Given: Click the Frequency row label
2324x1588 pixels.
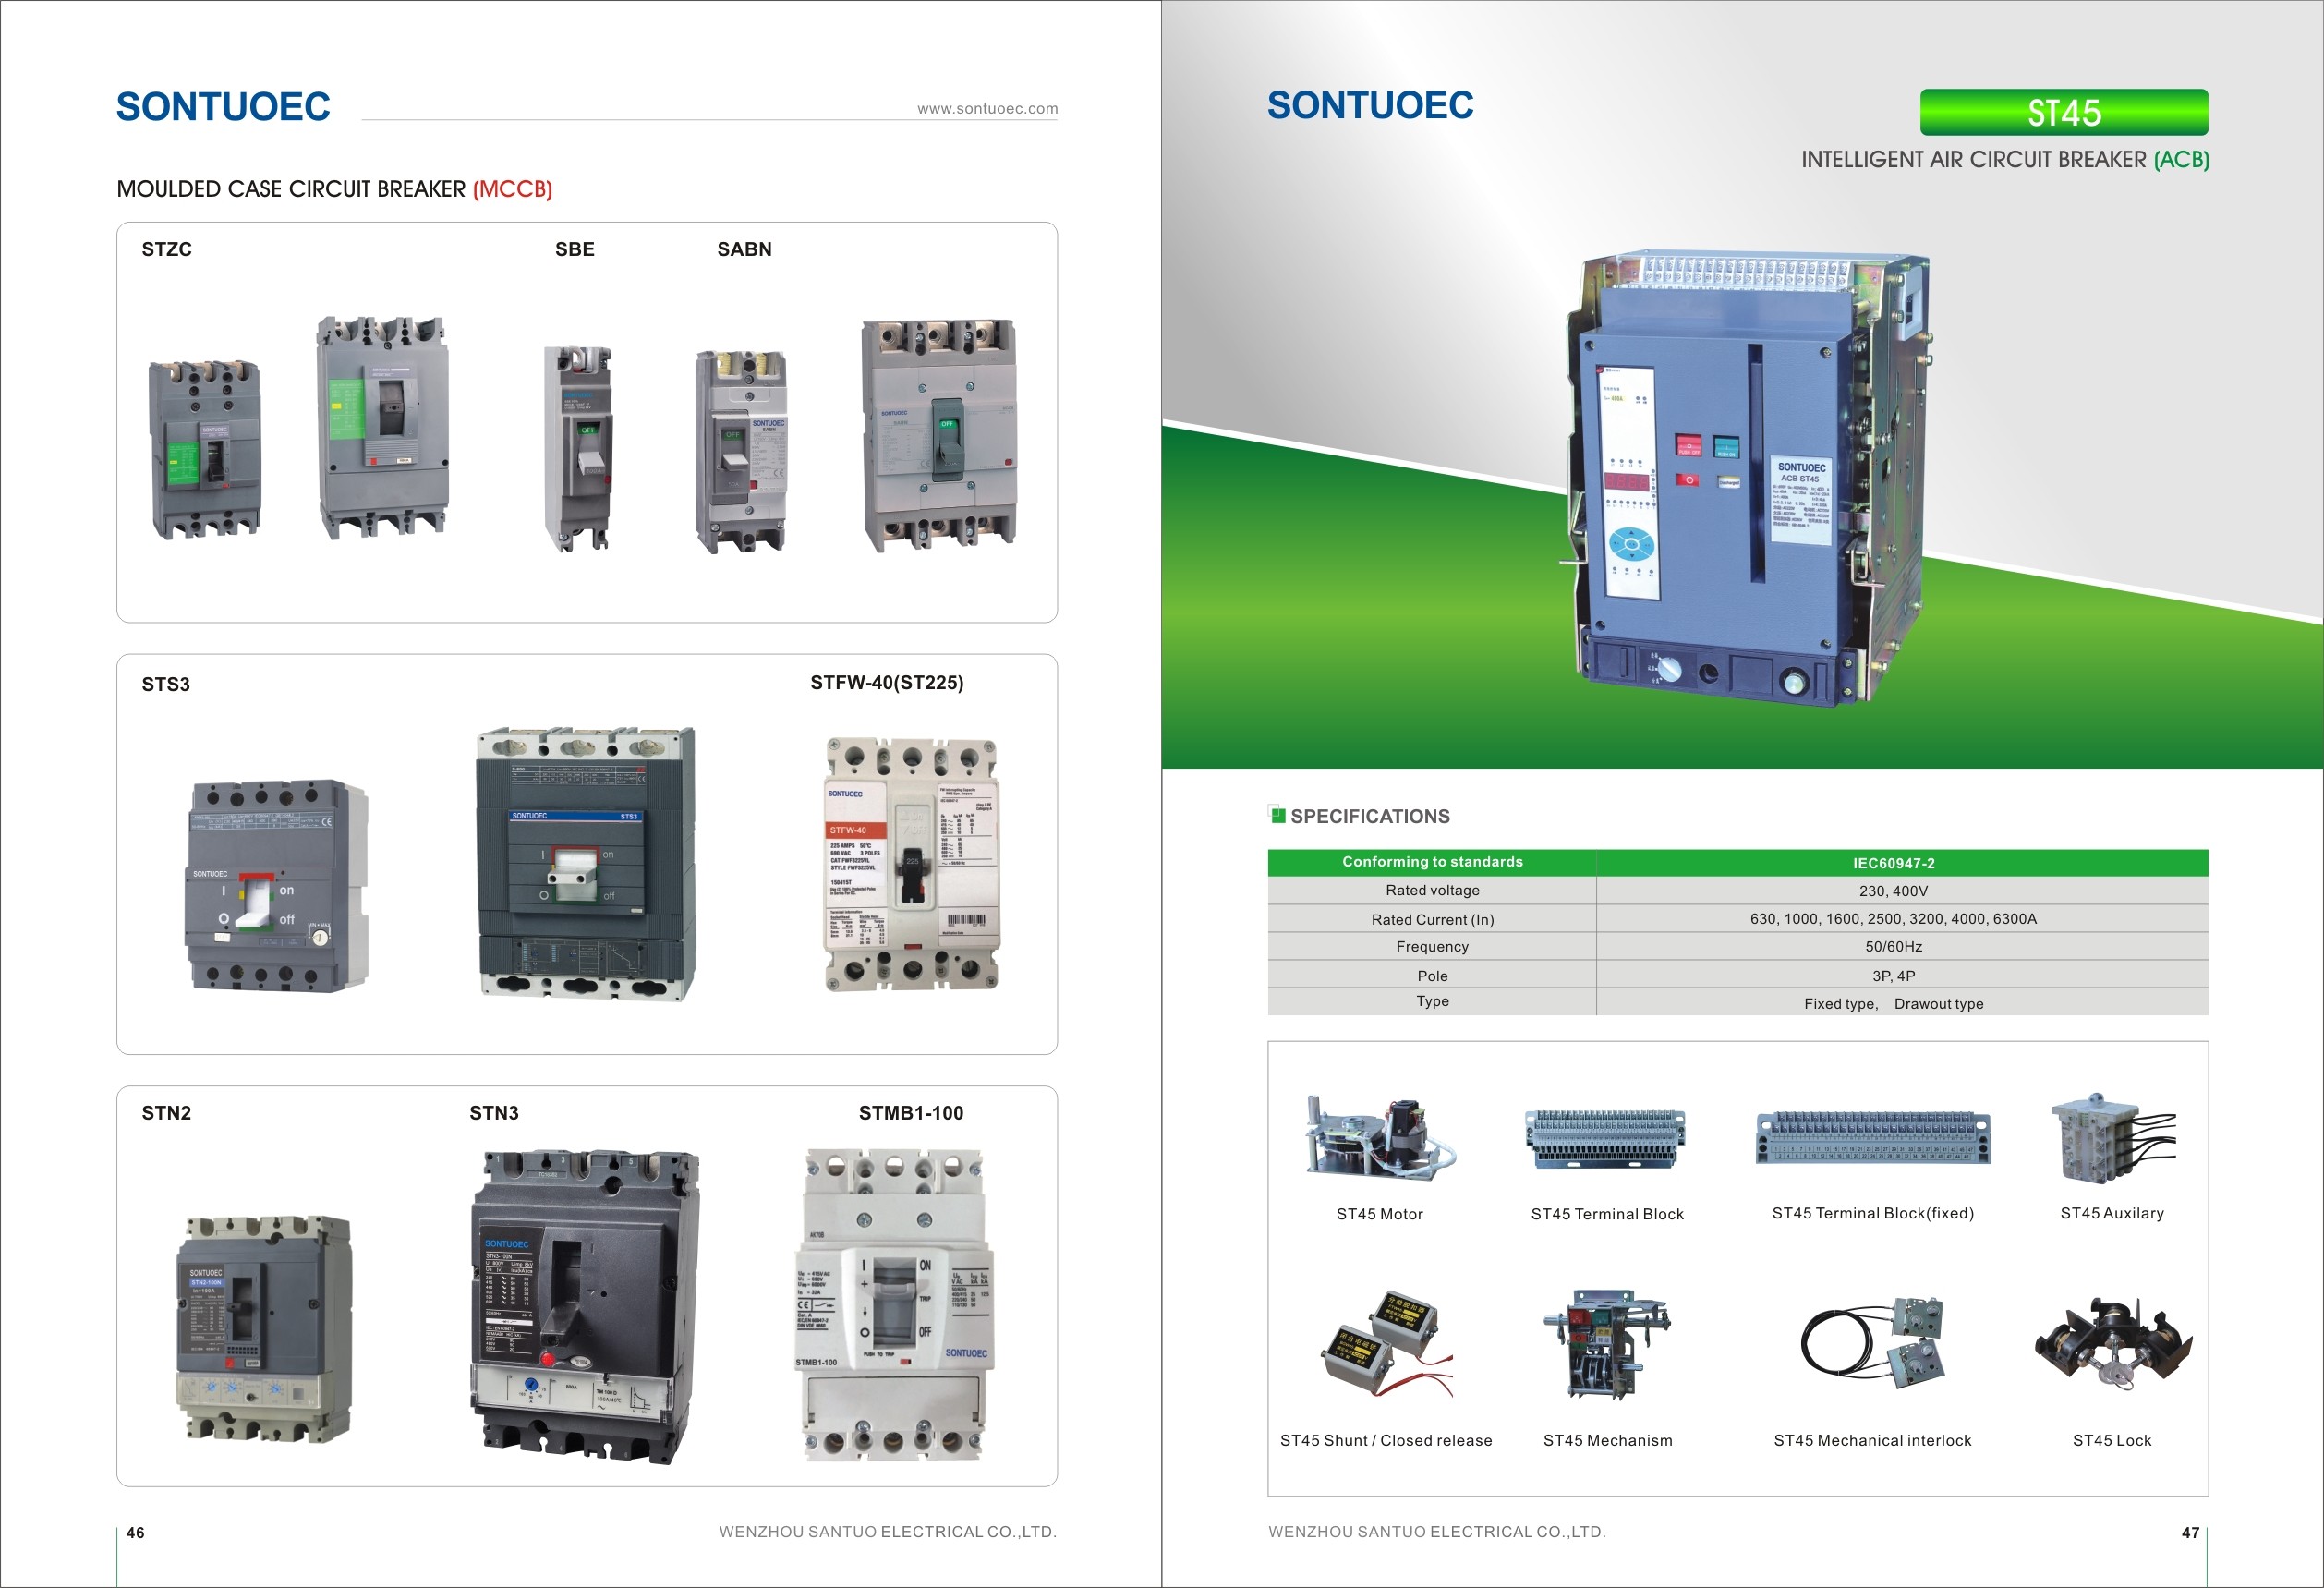Looking at the screenshot, I should [x=1432, y=946].
